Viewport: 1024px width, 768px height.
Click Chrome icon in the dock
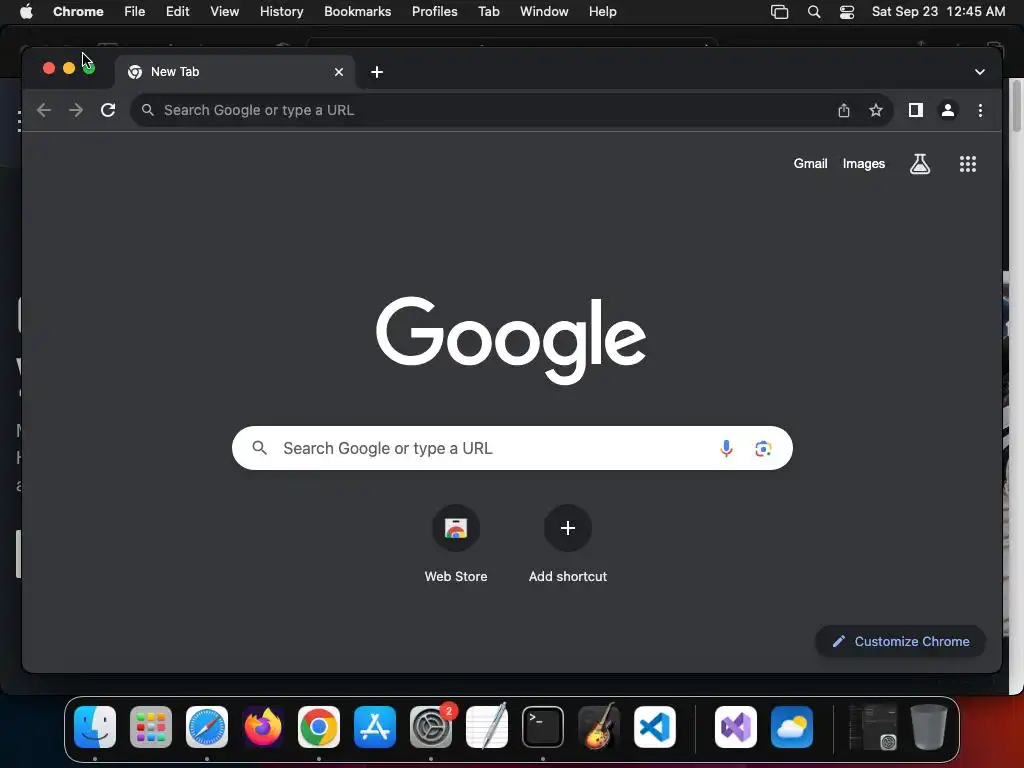coord(319,727)
